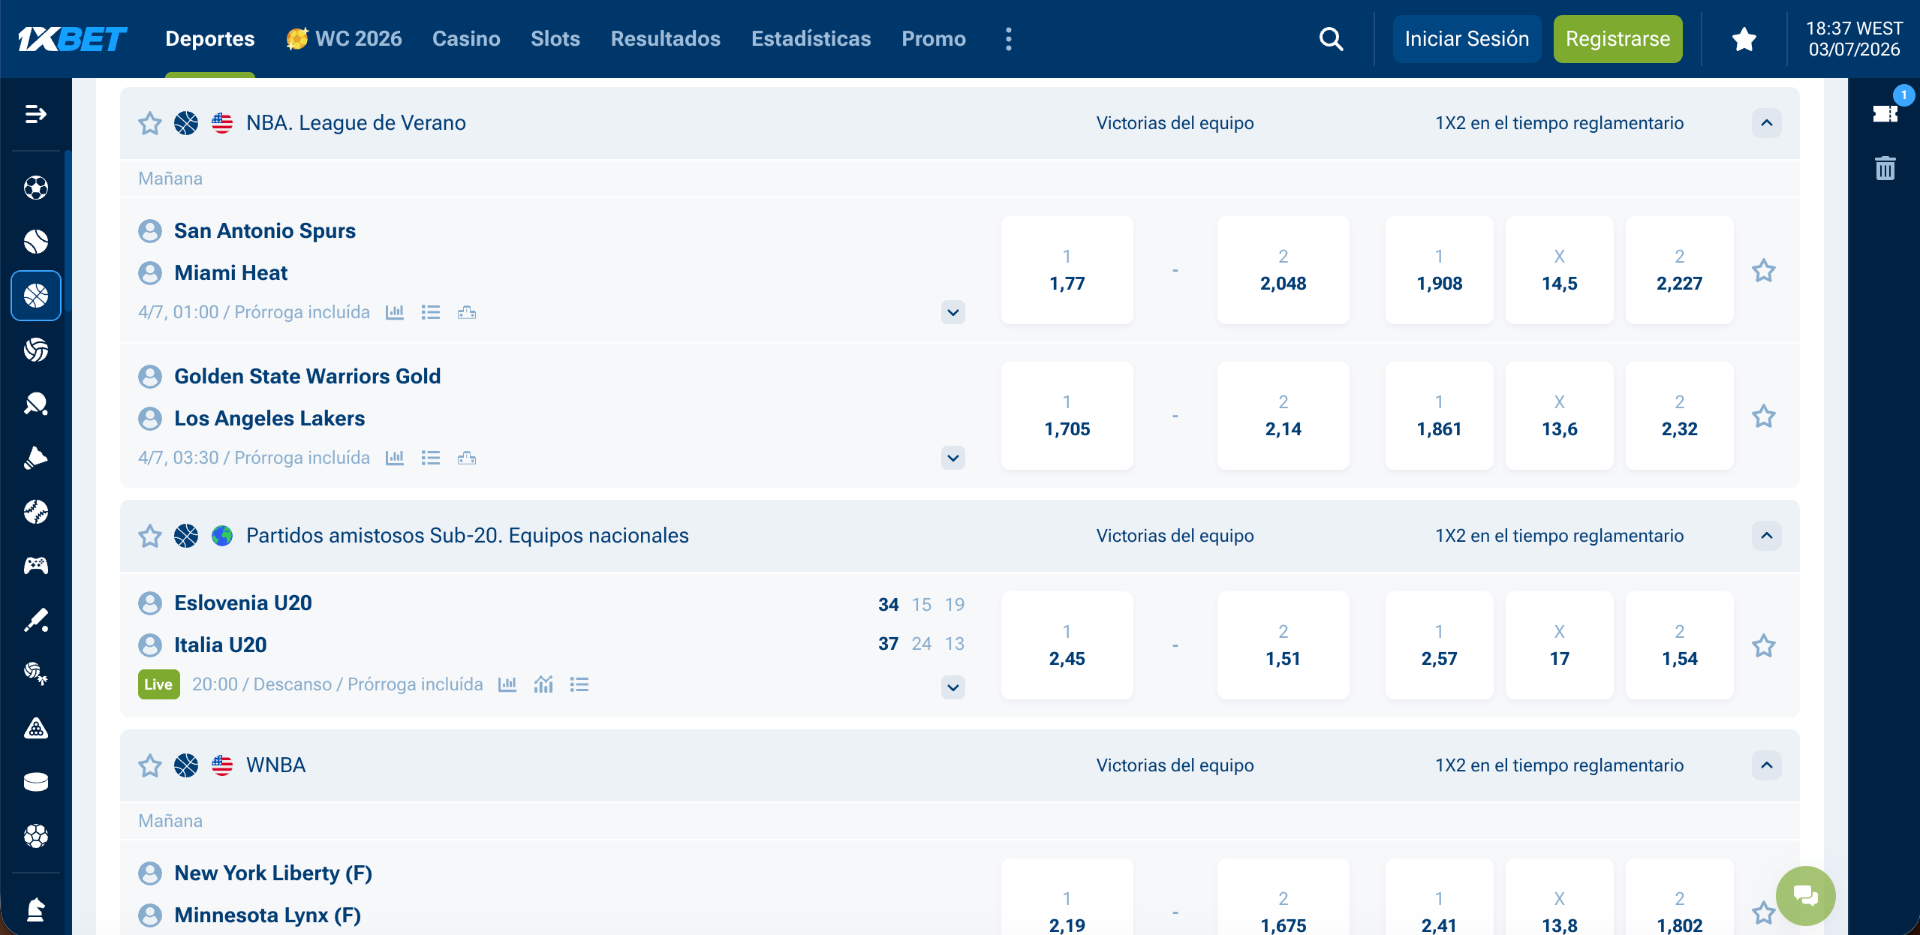The image size is (1920, 935).
Task: Favorite the WNBA league
Action: coord(150,766)
